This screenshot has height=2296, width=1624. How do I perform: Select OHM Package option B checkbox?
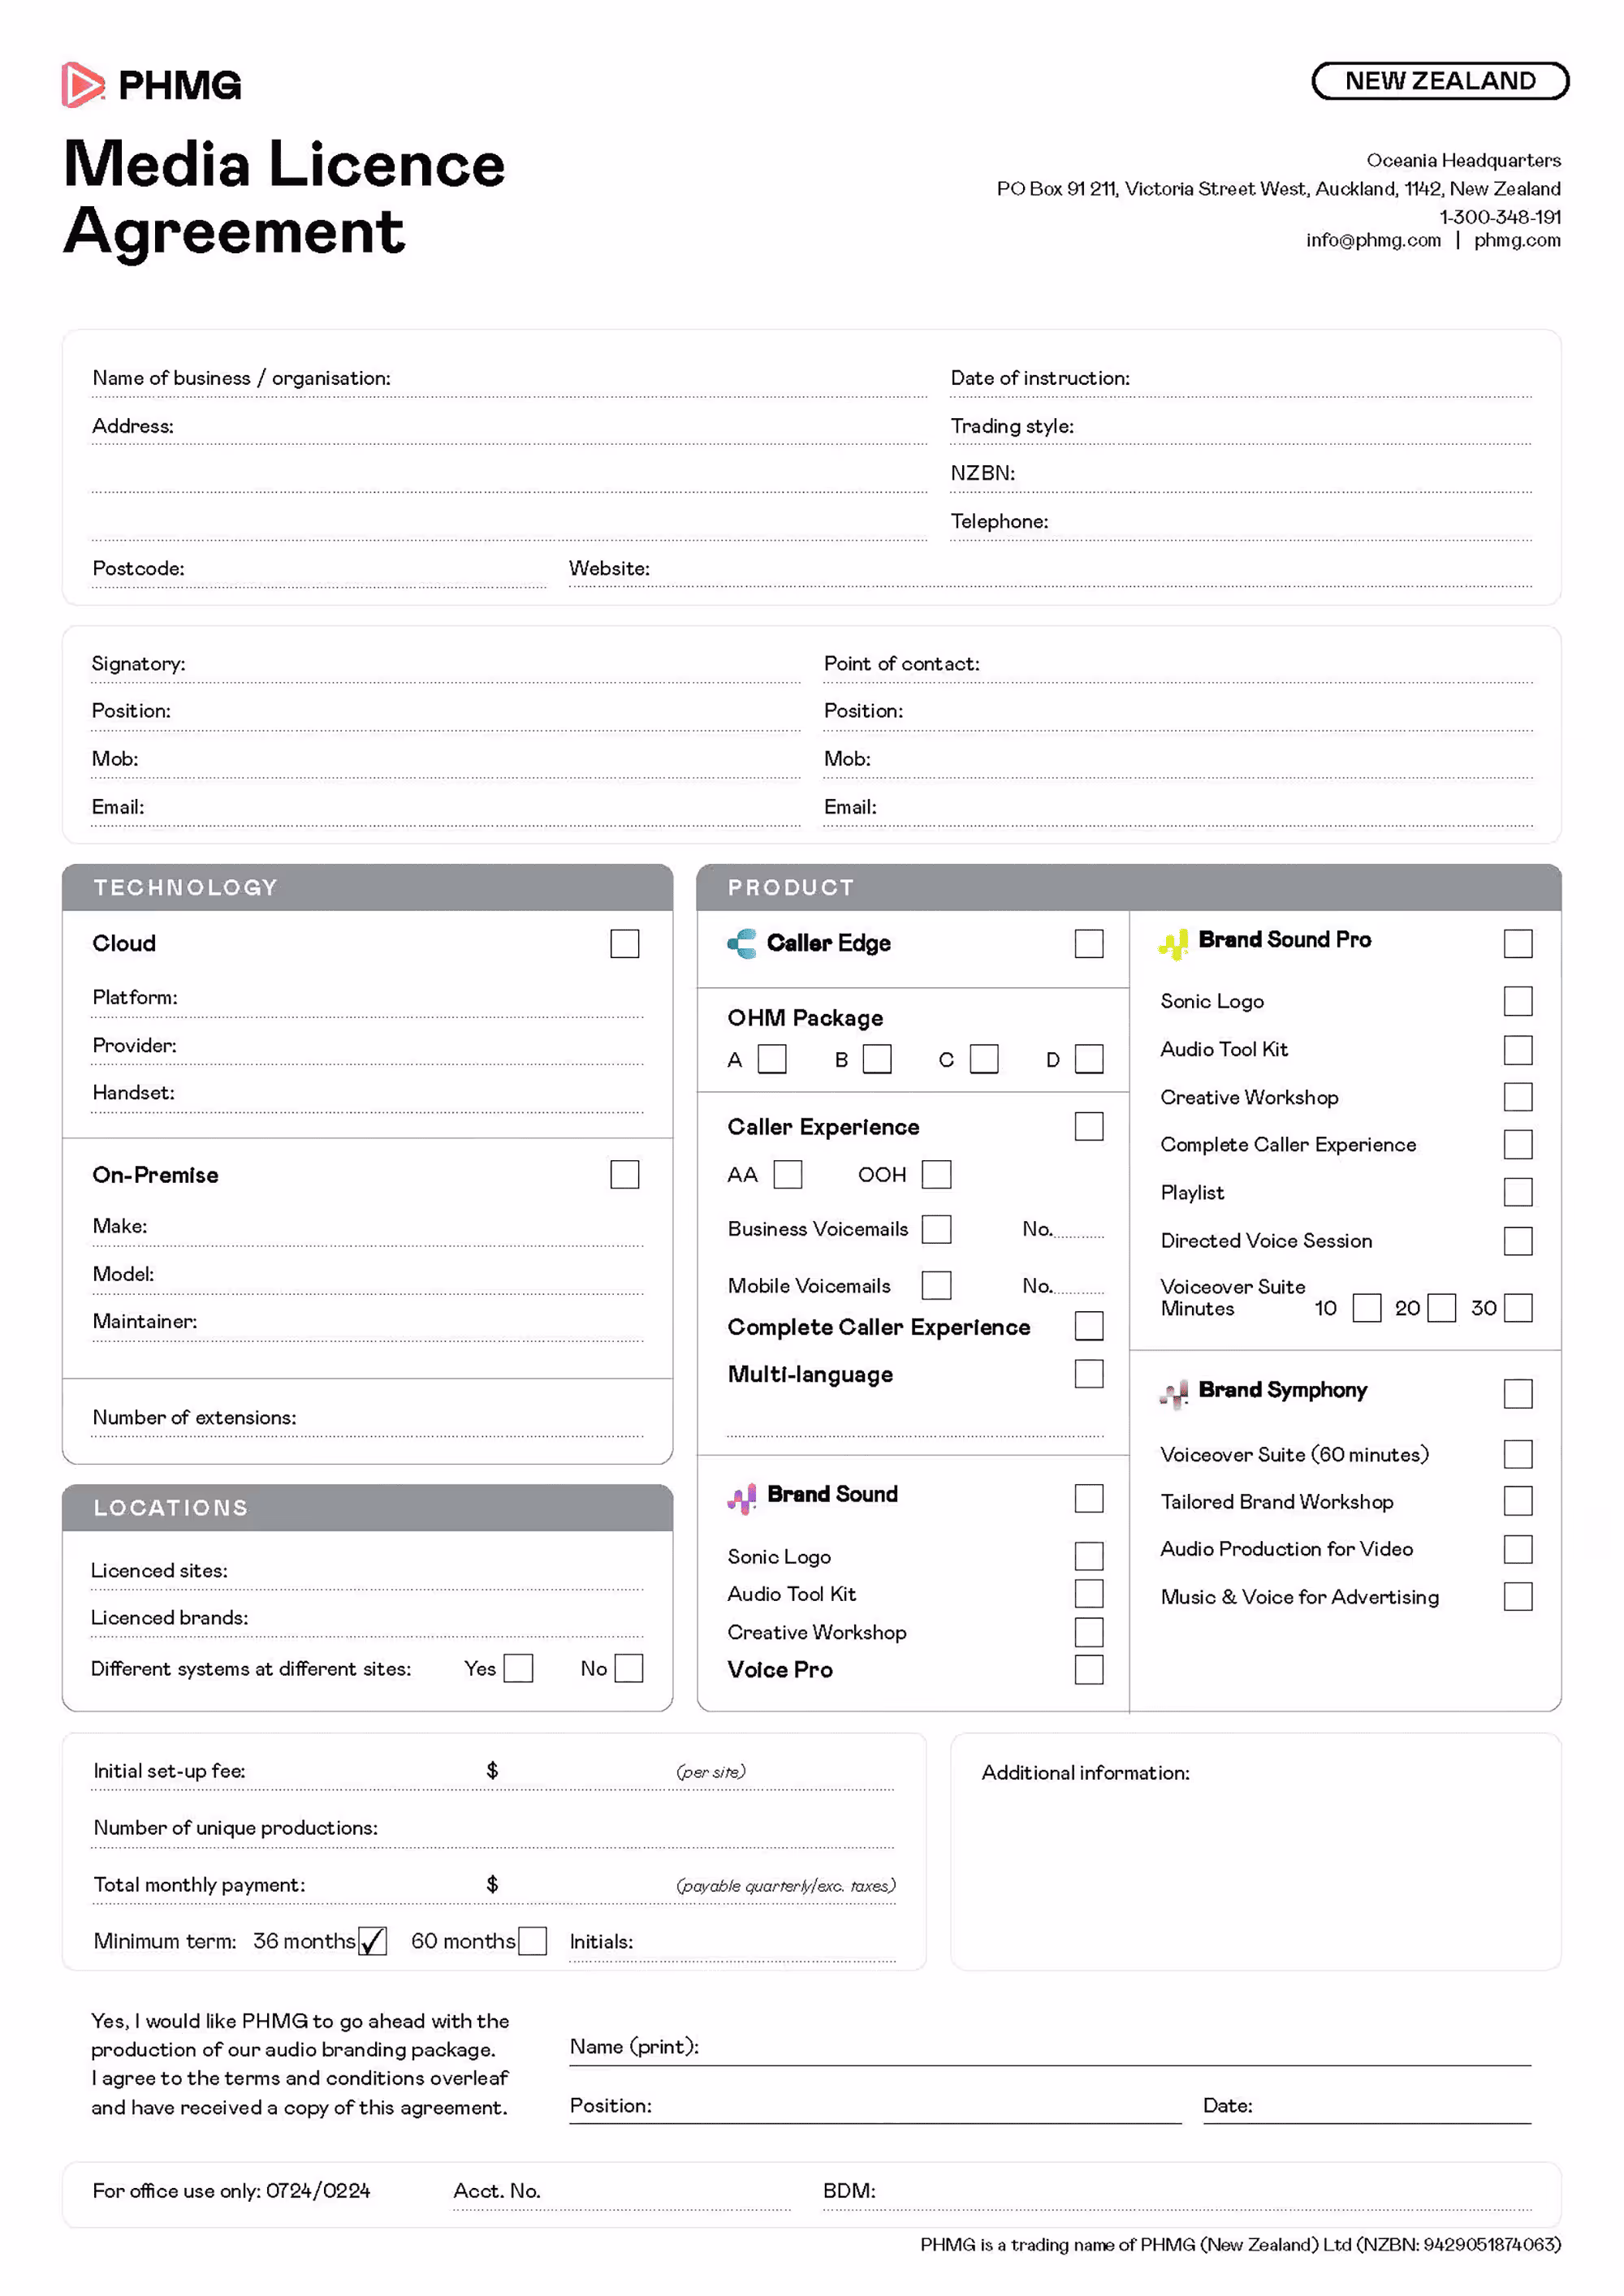(x=877, y=1058)
